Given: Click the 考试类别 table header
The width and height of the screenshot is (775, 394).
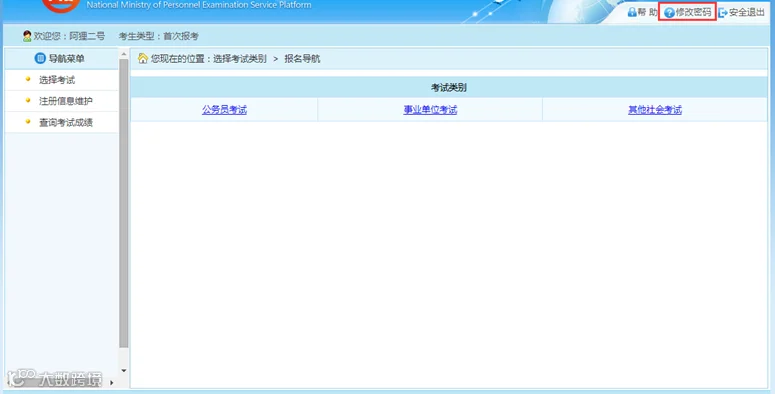Looking at the screenshot, I should 449,88.
